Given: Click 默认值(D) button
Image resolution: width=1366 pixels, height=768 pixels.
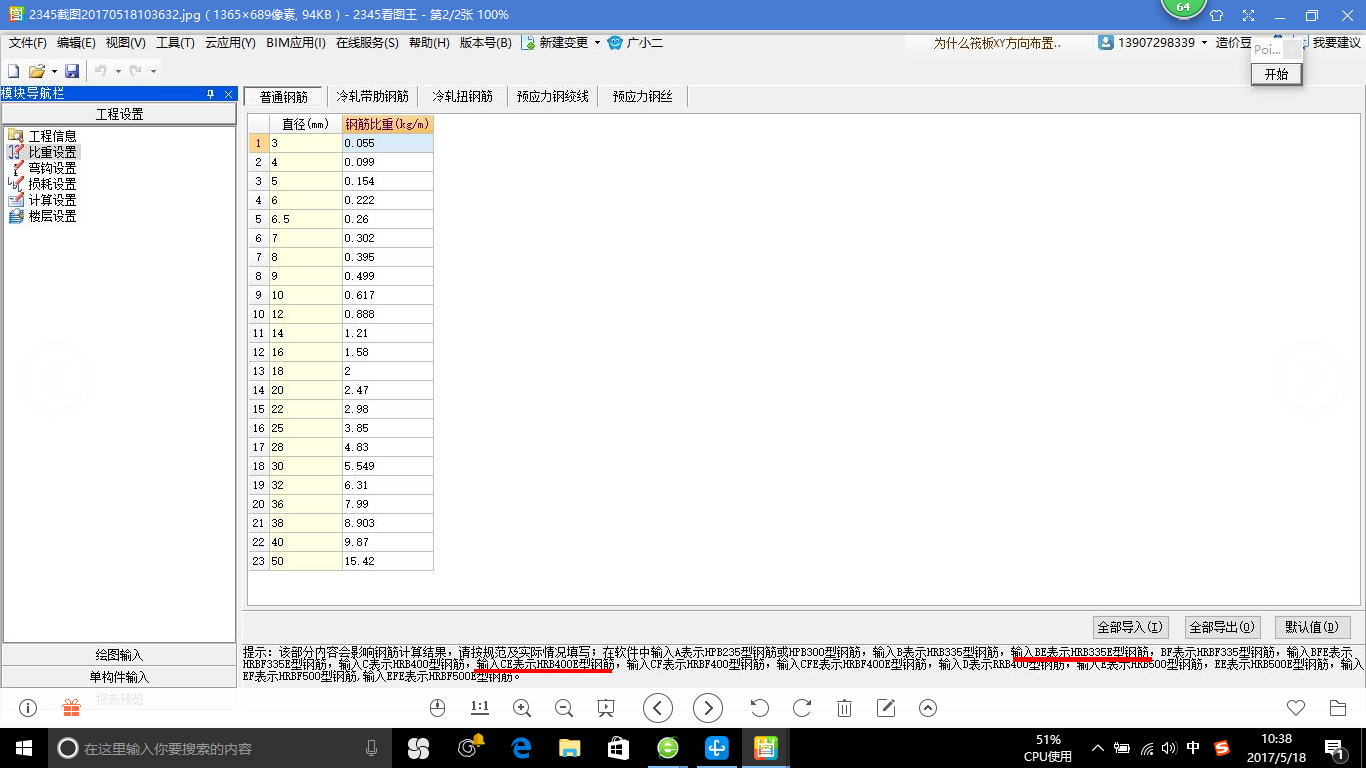Looking at the screenshot, I should [x=1312, y=627].
